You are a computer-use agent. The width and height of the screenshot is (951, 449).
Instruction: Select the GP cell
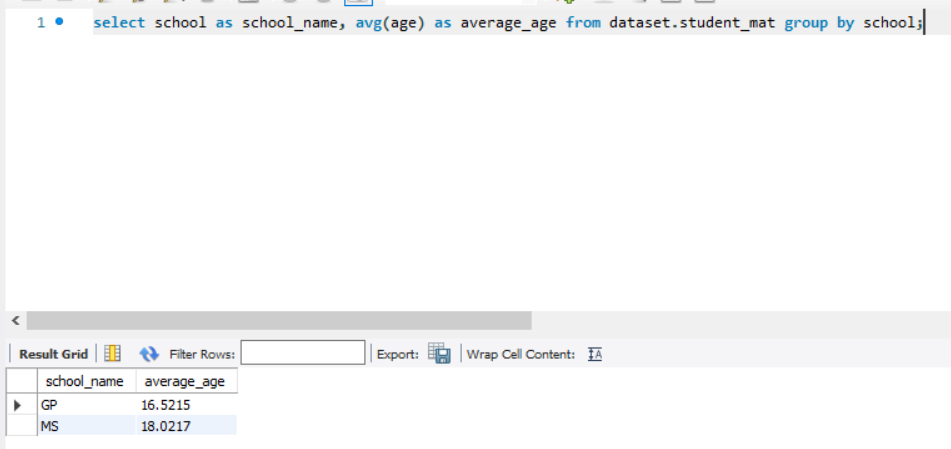click(x=87, y=405)
